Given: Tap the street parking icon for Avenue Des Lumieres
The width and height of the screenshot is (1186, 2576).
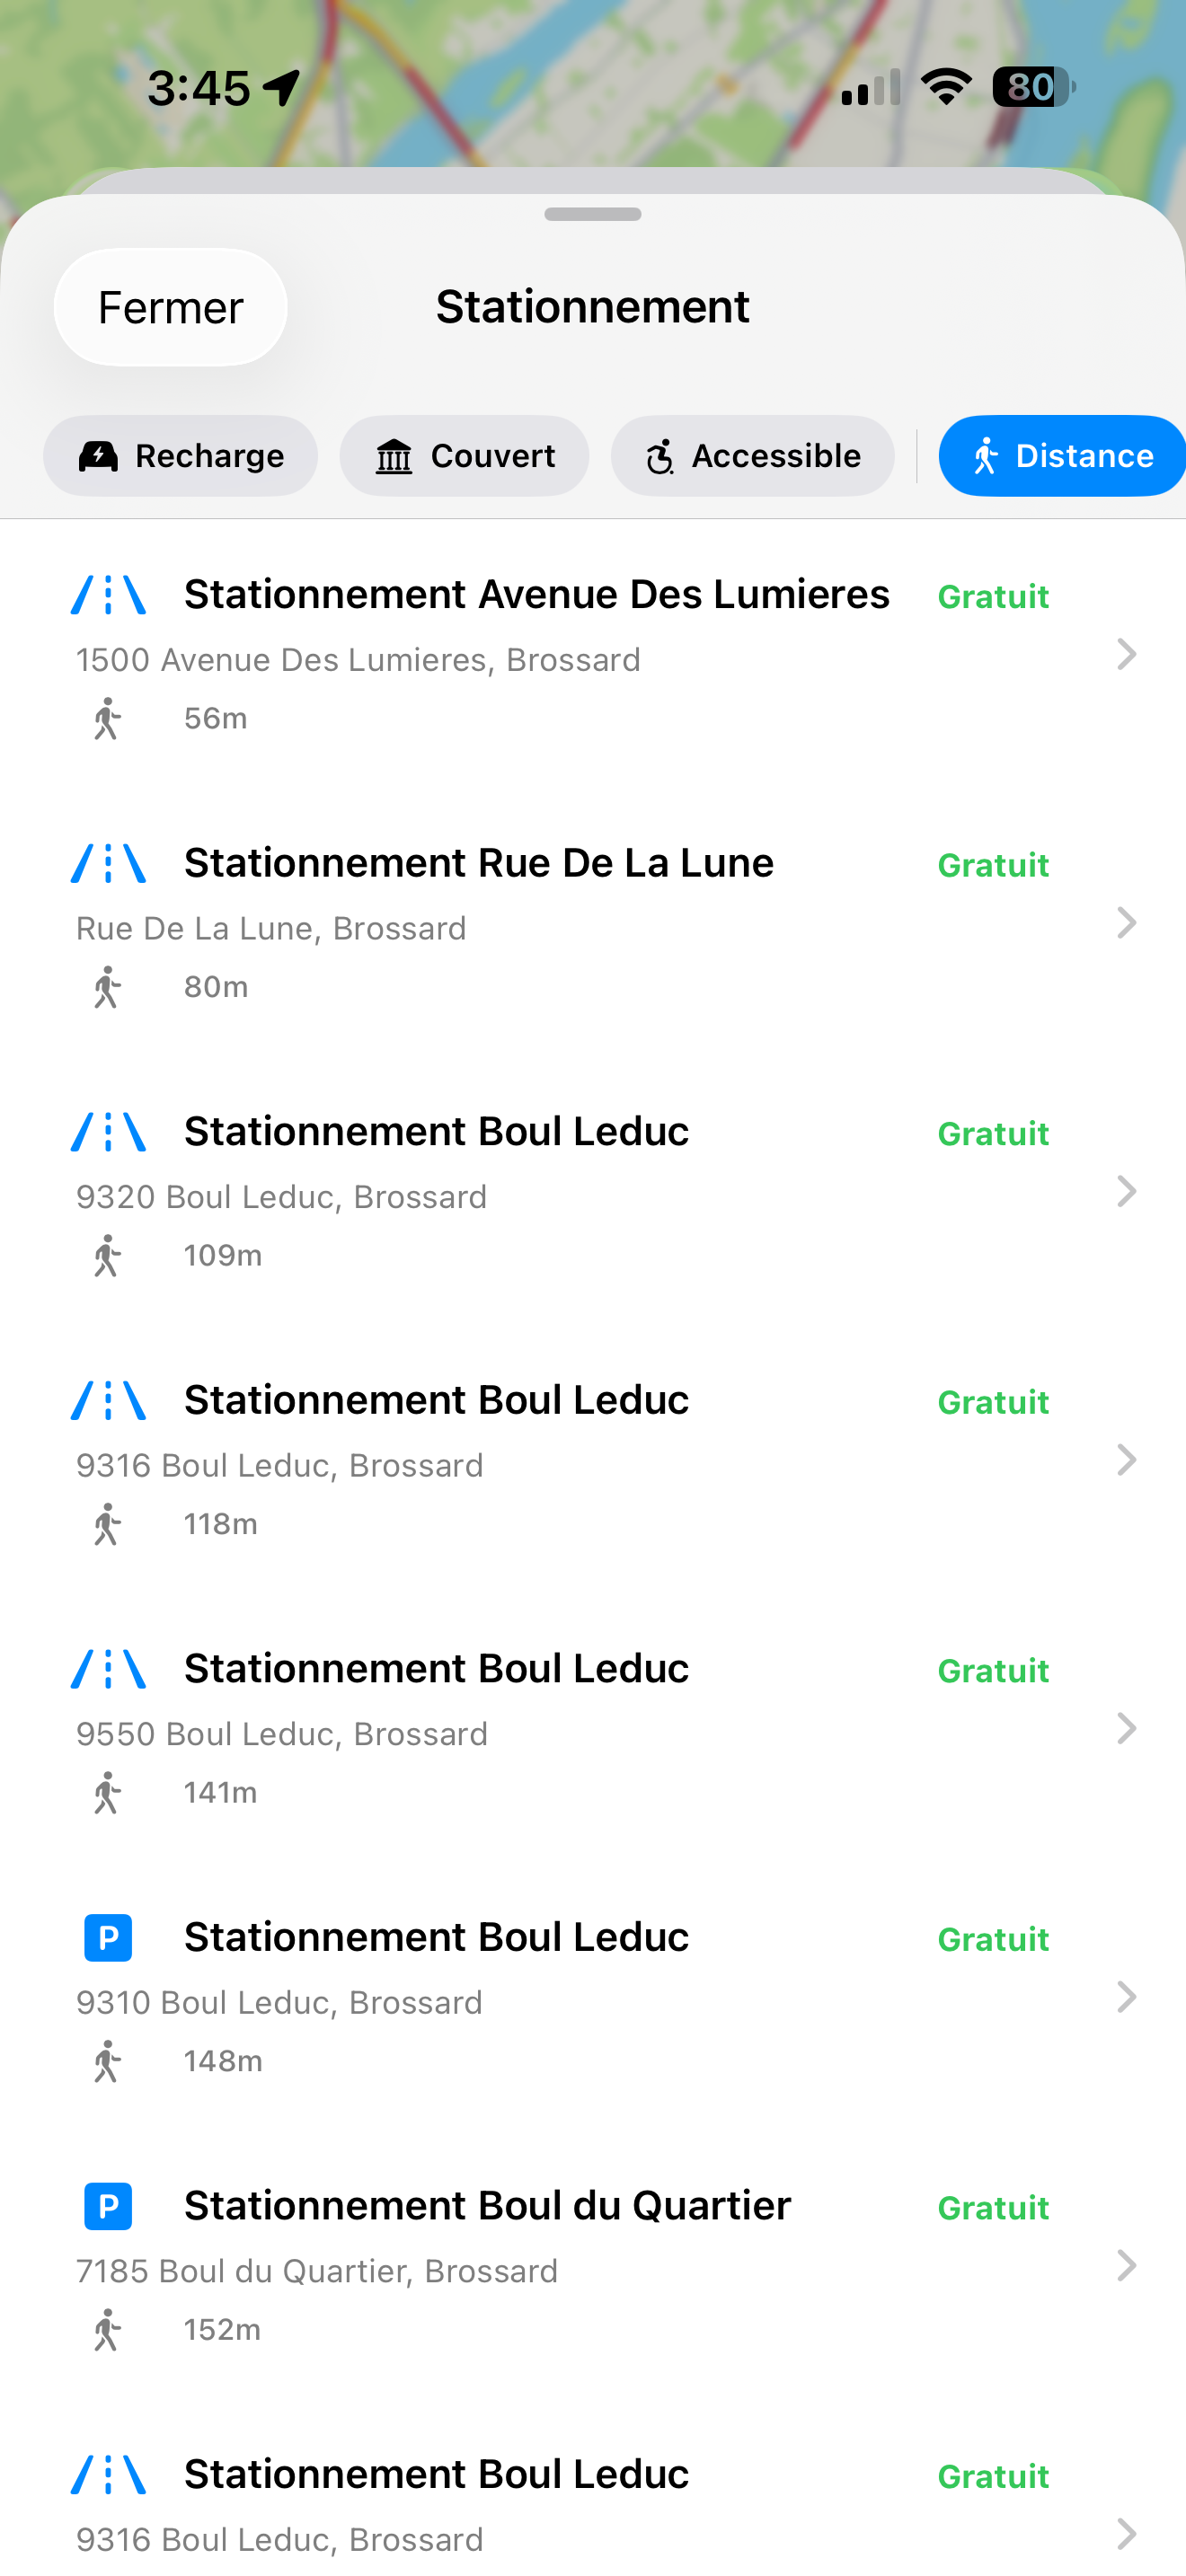Looking at the screenshot, I should pyautogui.click(x=108, y=595).
